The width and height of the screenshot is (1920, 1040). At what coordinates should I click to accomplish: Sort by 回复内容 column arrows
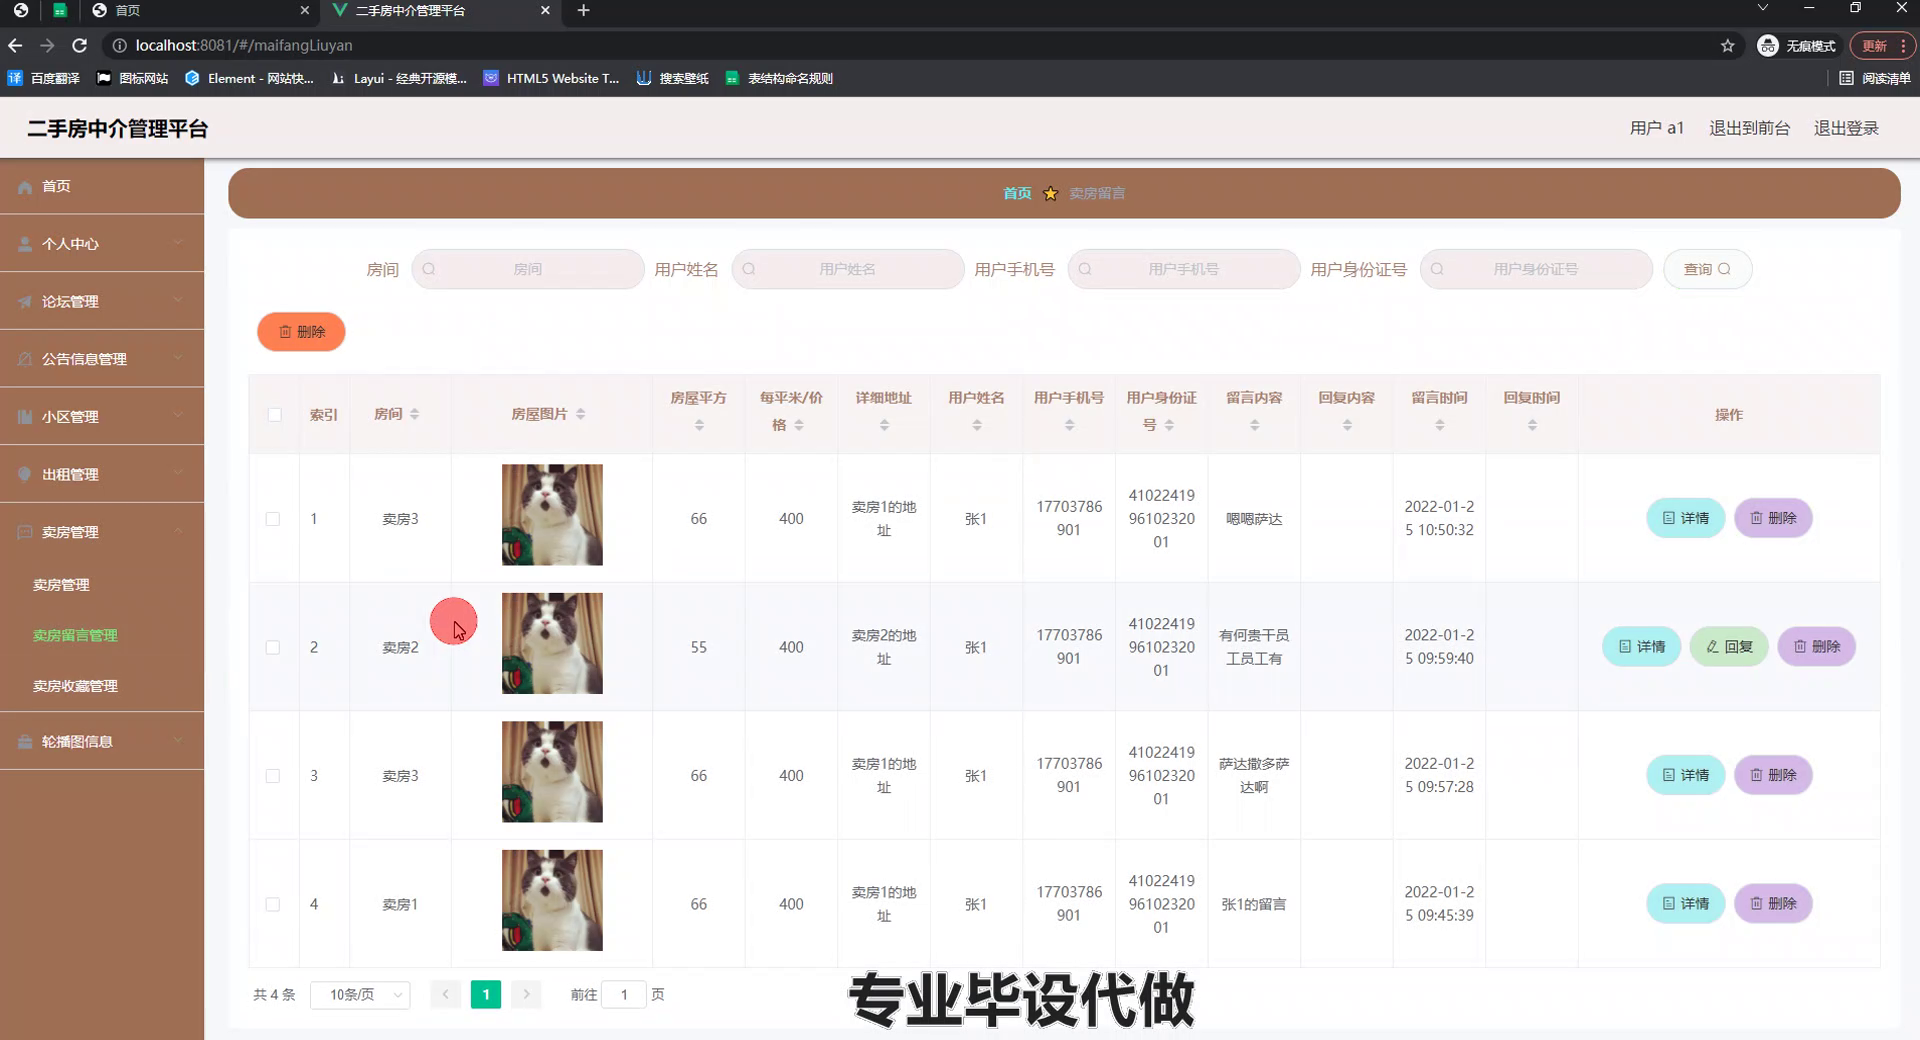pyautogui.click(x=1347, y=425)
